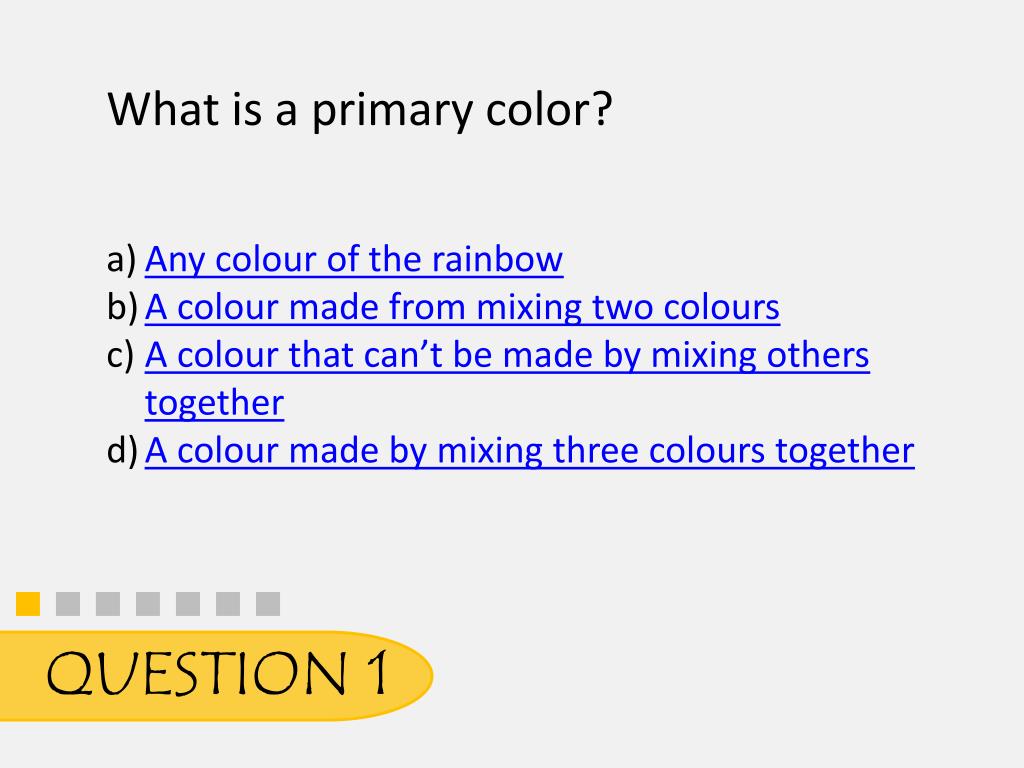Click the word 'together' under option c
Screen dimensions: 1024x768
(x=214, y=403)
